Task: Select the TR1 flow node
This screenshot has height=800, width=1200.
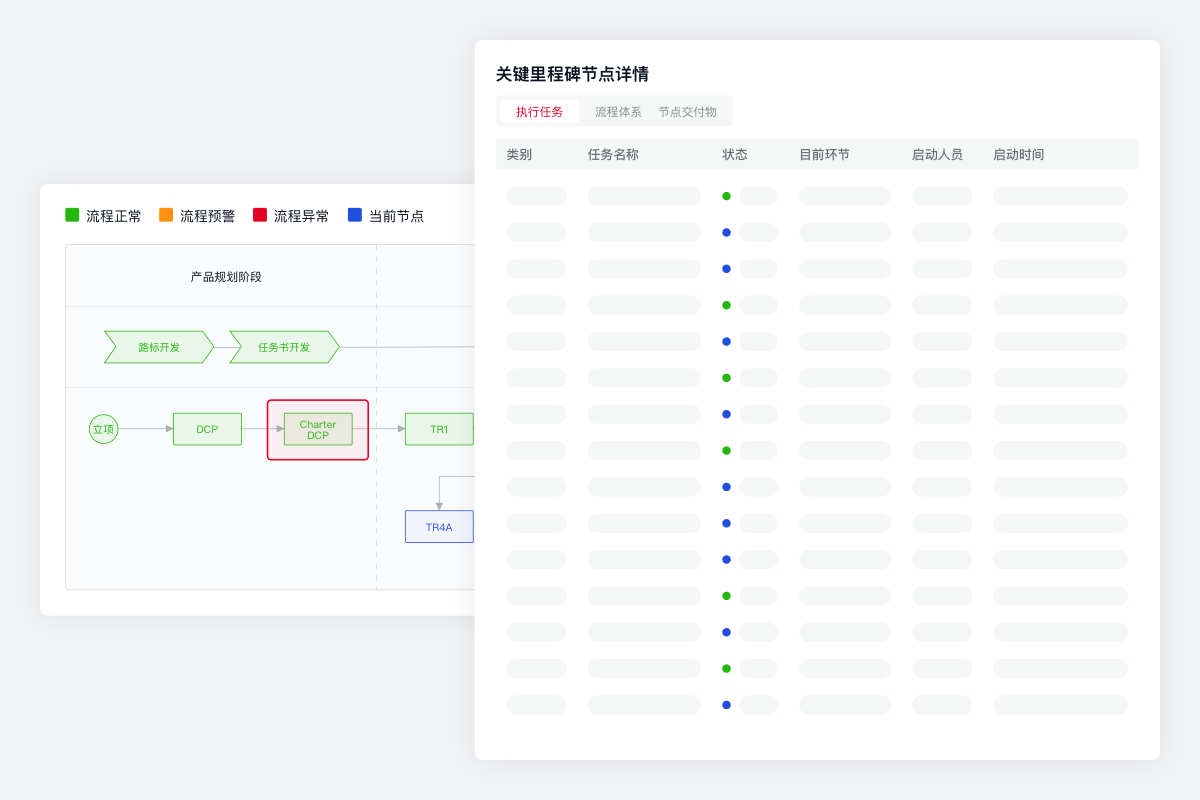Action: tap(439, 429)
